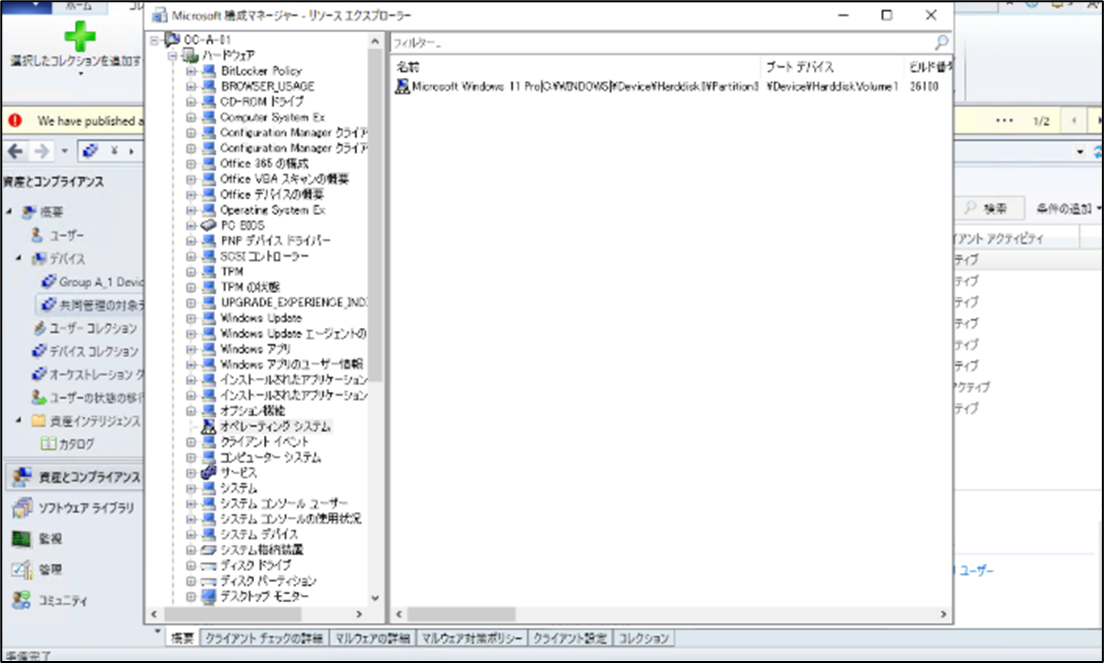This screenshot has height=663, width=1104.
Task: Open the コレクション tab
Action: [x=644, y=638]
